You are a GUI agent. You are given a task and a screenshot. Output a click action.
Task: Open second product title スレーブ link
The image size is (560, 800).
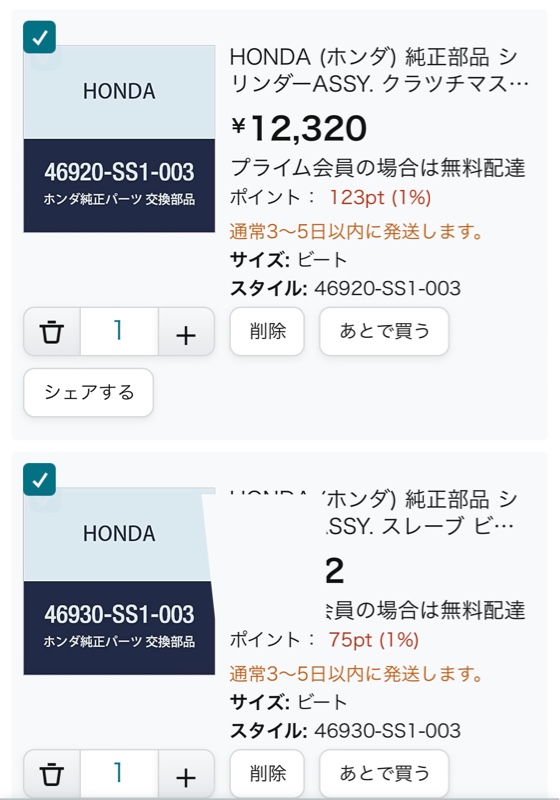tap(379, 512)
